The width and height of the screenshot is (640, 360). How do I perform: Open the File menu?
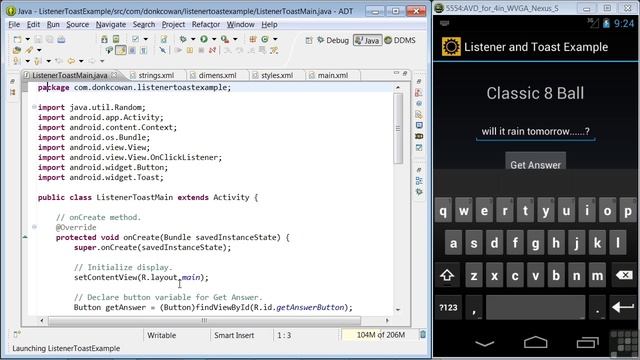pyautogui.click(x=14, y=24)
